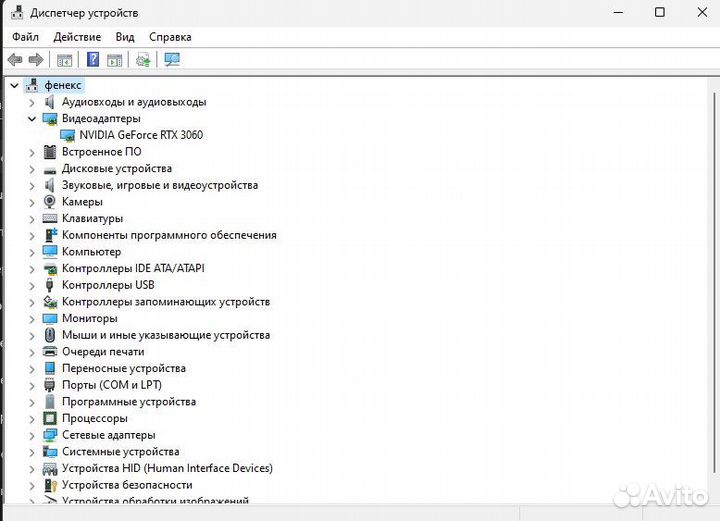The width and height of the screenshot is (720, 521).
Task: Toggle the console tree pane toolbar icon
Action: click(x=65, y=60)
